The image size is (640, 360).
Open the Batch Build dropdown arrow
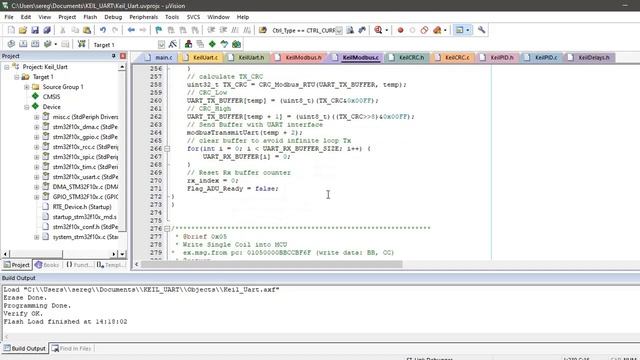pyautogui.click(x=56, y=44)
